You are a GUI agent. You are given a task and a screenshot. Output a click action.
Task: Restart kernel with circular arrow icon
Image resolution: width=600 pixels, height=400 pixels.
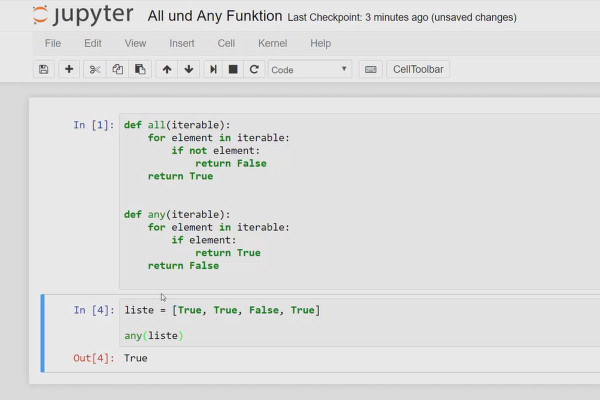[254, 69]
